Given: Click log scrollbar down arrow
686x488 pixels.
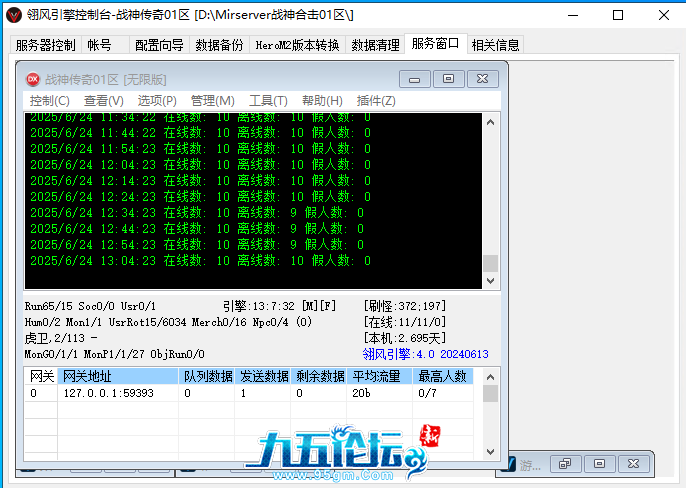Looking at the screenshot, I should click(x=490, y=281).
